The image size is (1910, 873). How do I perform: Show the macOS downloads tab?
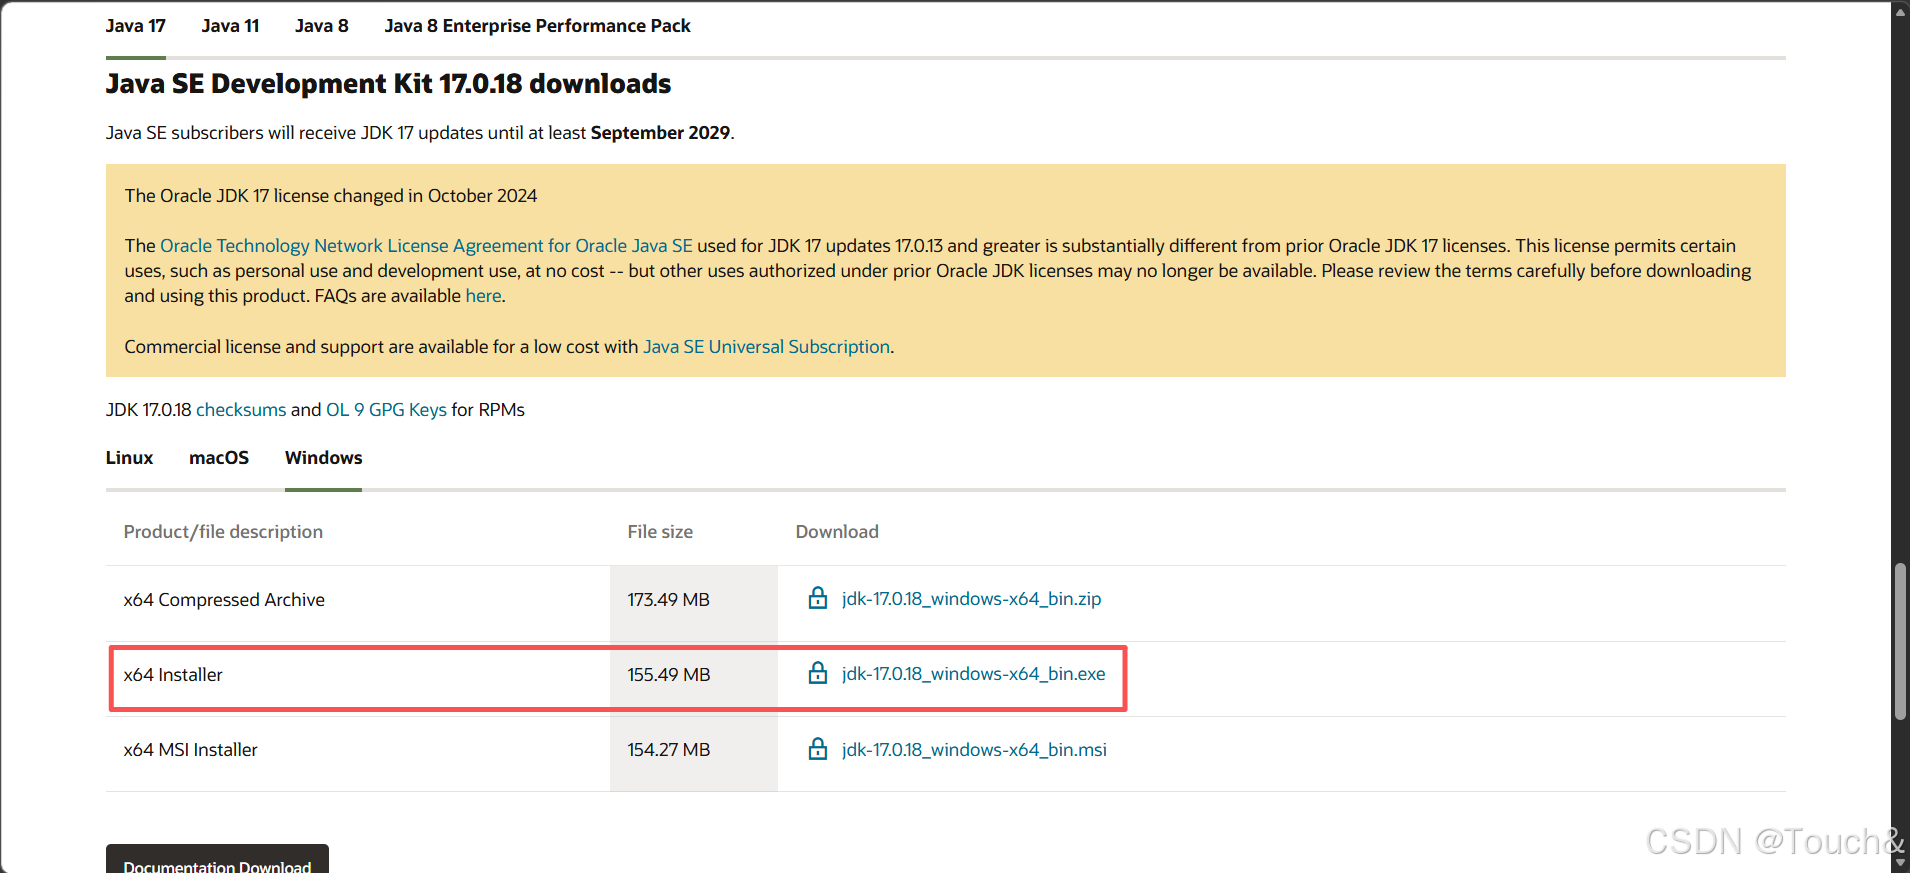click(219, 458)
